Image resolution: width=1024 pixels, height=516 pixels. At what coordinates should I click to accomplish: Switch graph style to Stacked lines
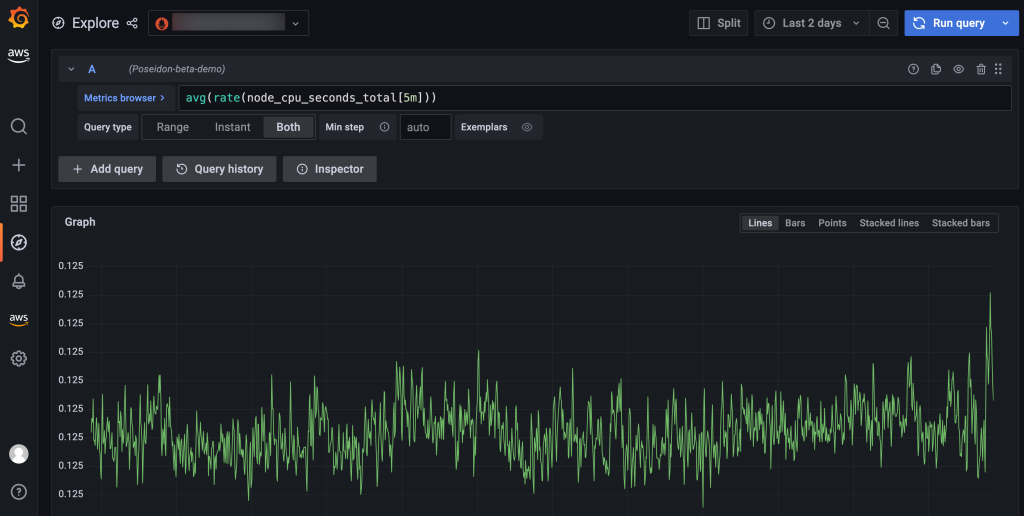point(888,223)
